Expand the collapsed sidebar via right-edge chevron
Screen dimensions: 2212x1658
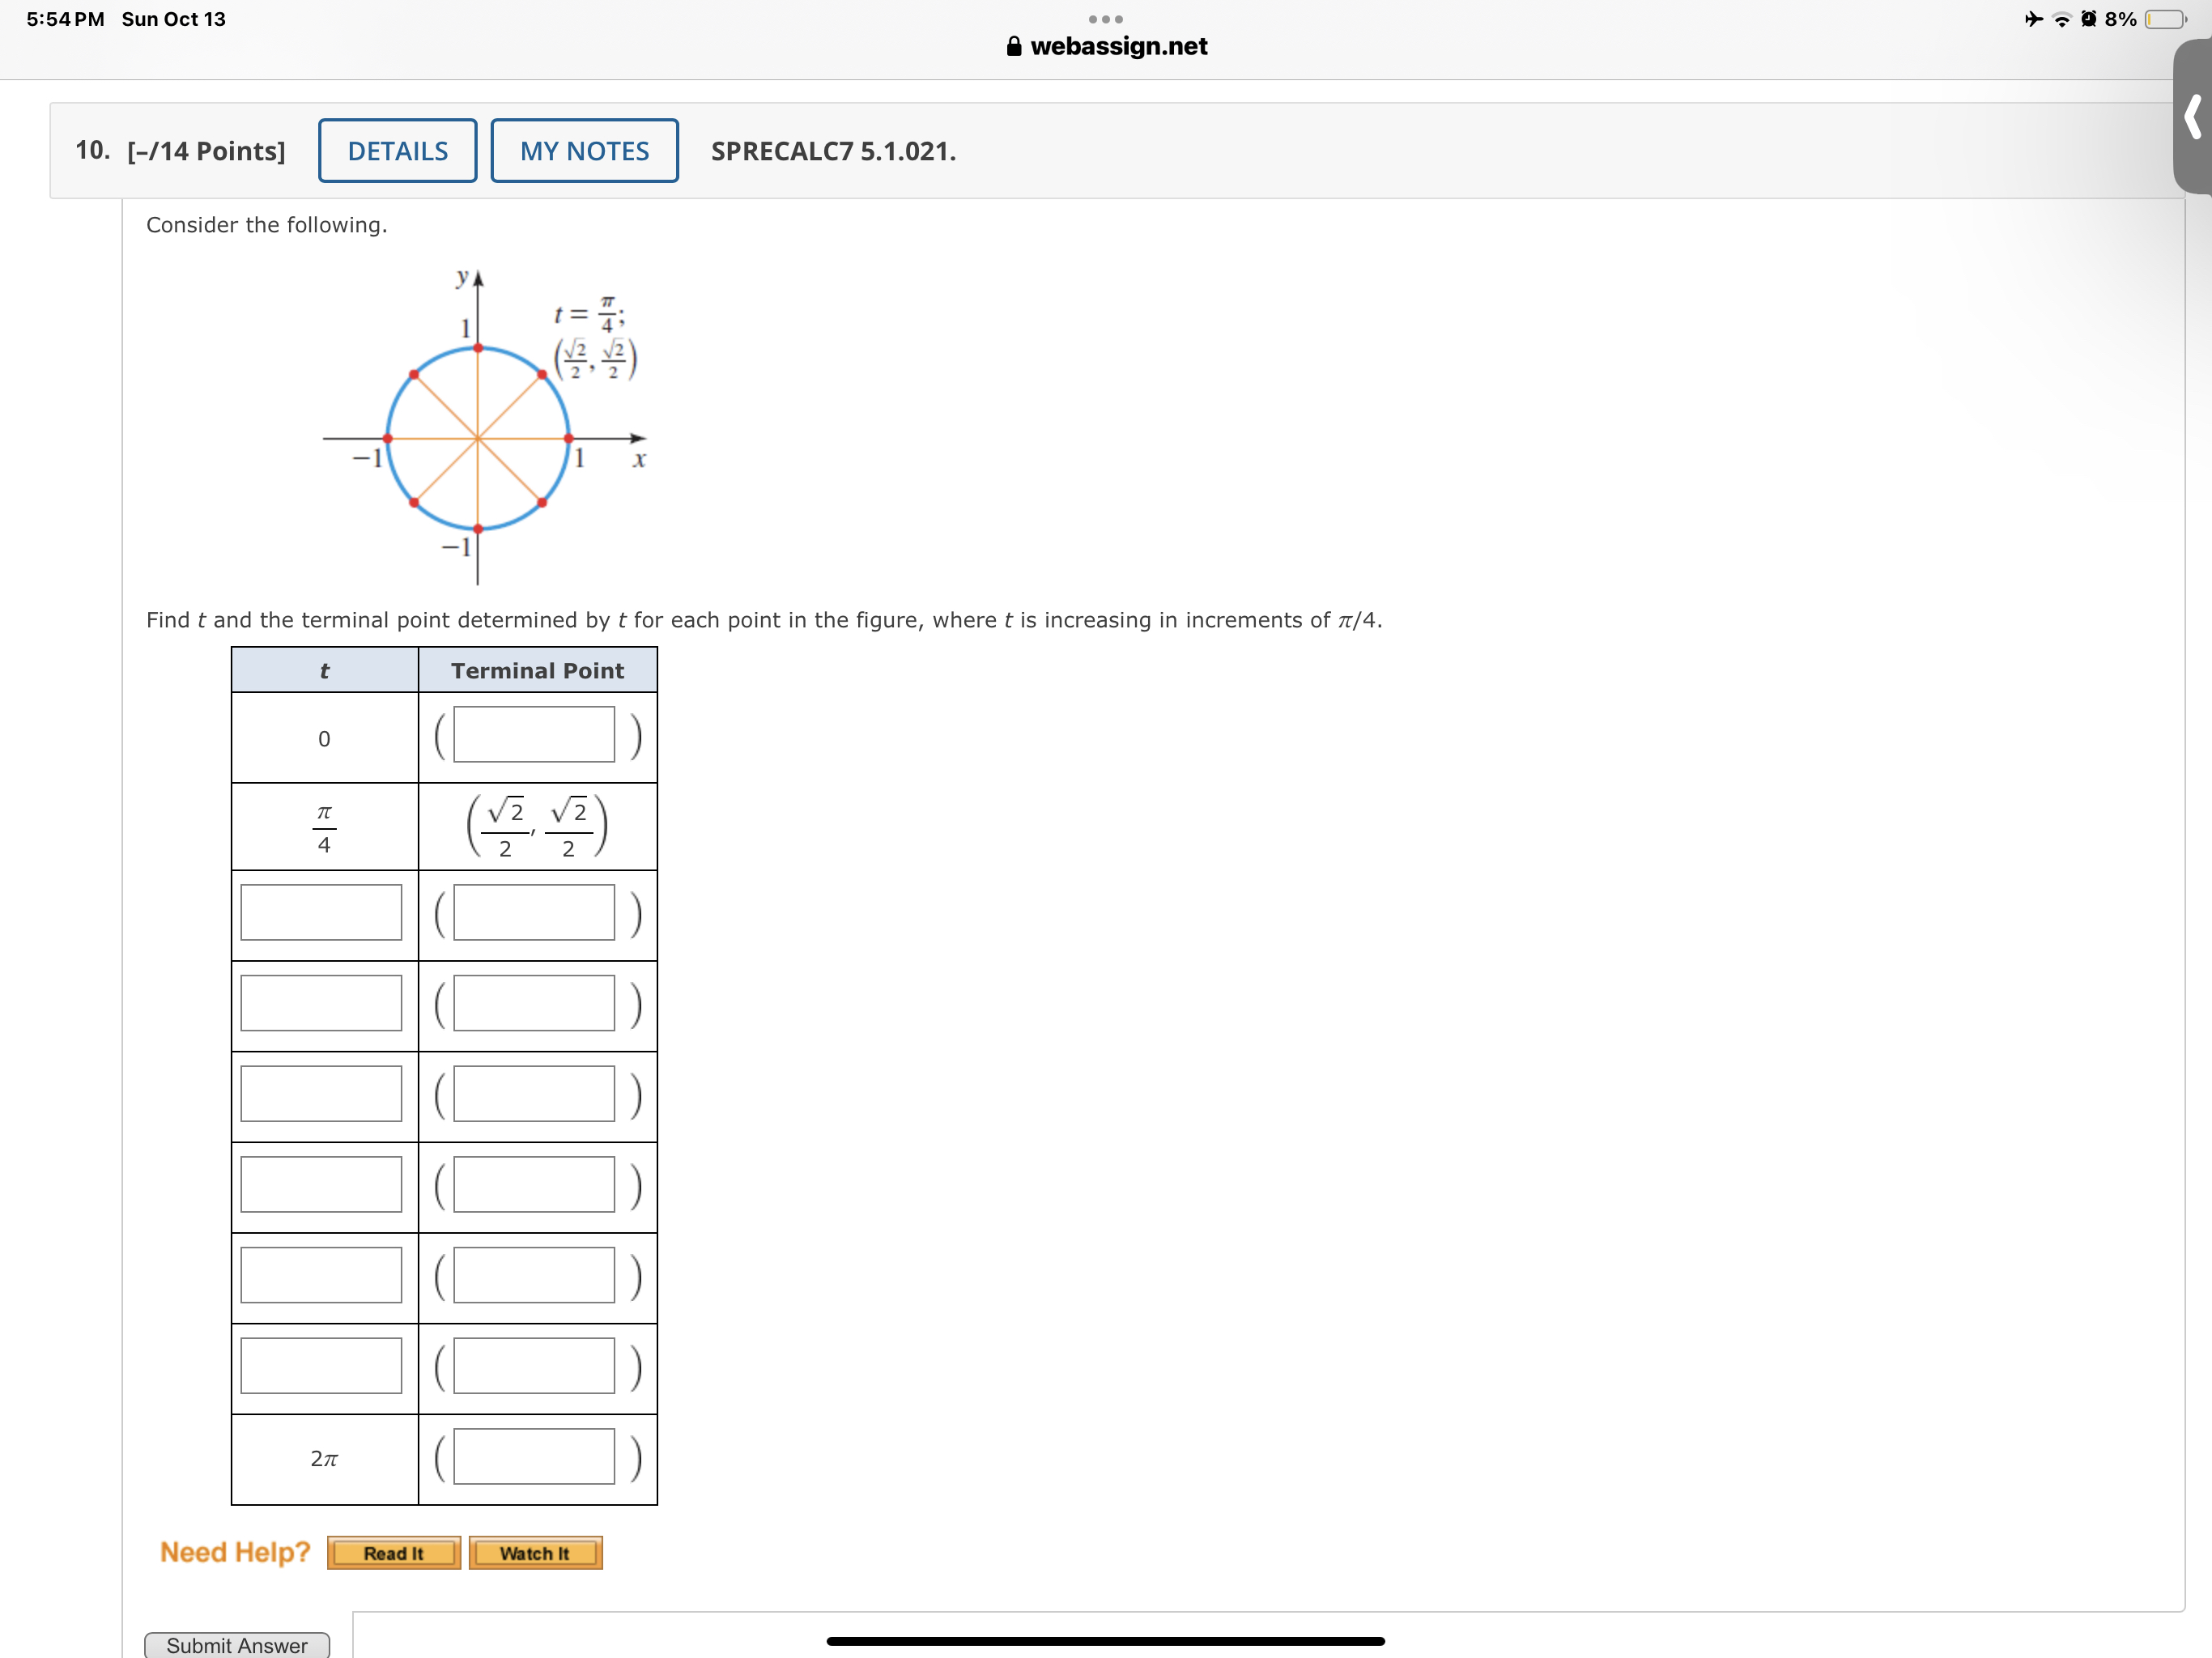tap(2194, 115)
